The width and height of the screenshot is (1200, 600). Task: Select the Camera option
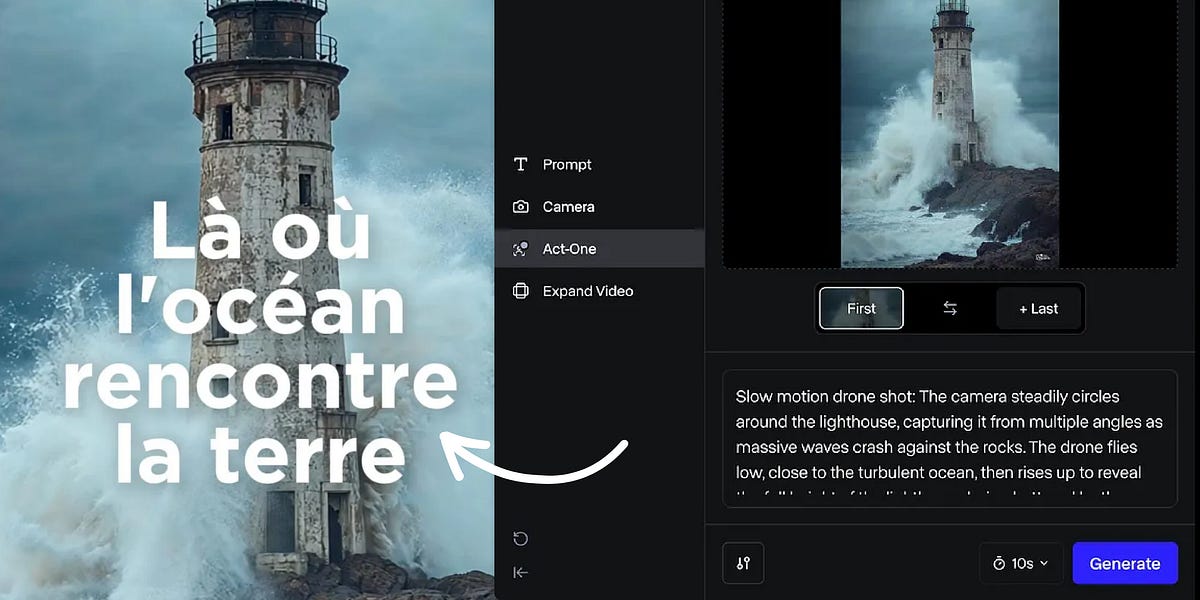tap(600, 206)
